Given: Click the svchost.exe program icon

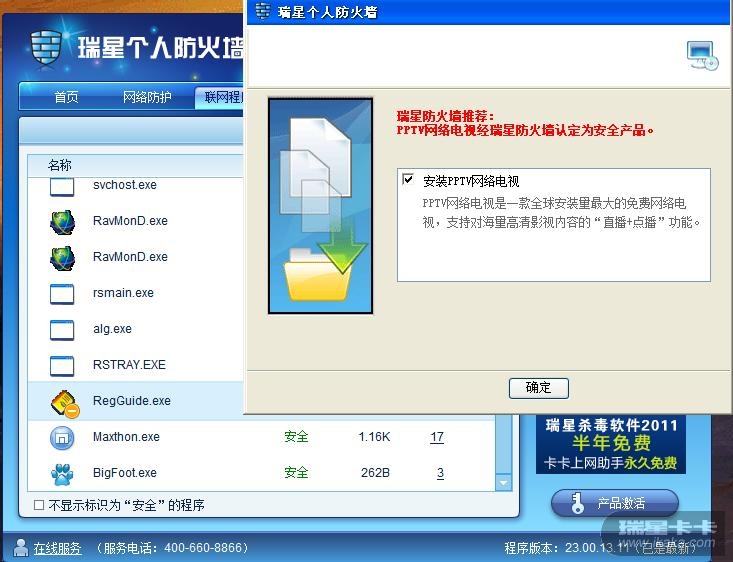Looking at the screenshot, I should (62, 187).
